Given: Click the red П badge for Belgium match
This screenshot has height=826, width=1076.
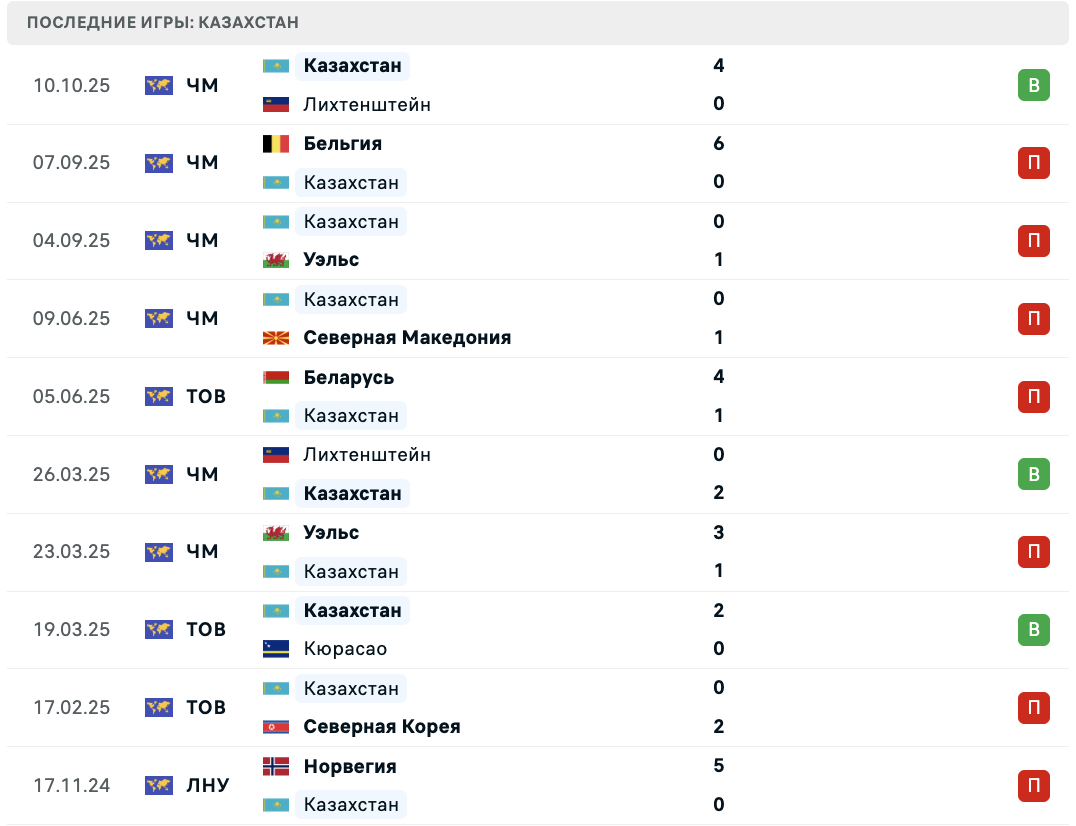Looking at the screenshot, I should [x=1033, y=163].
